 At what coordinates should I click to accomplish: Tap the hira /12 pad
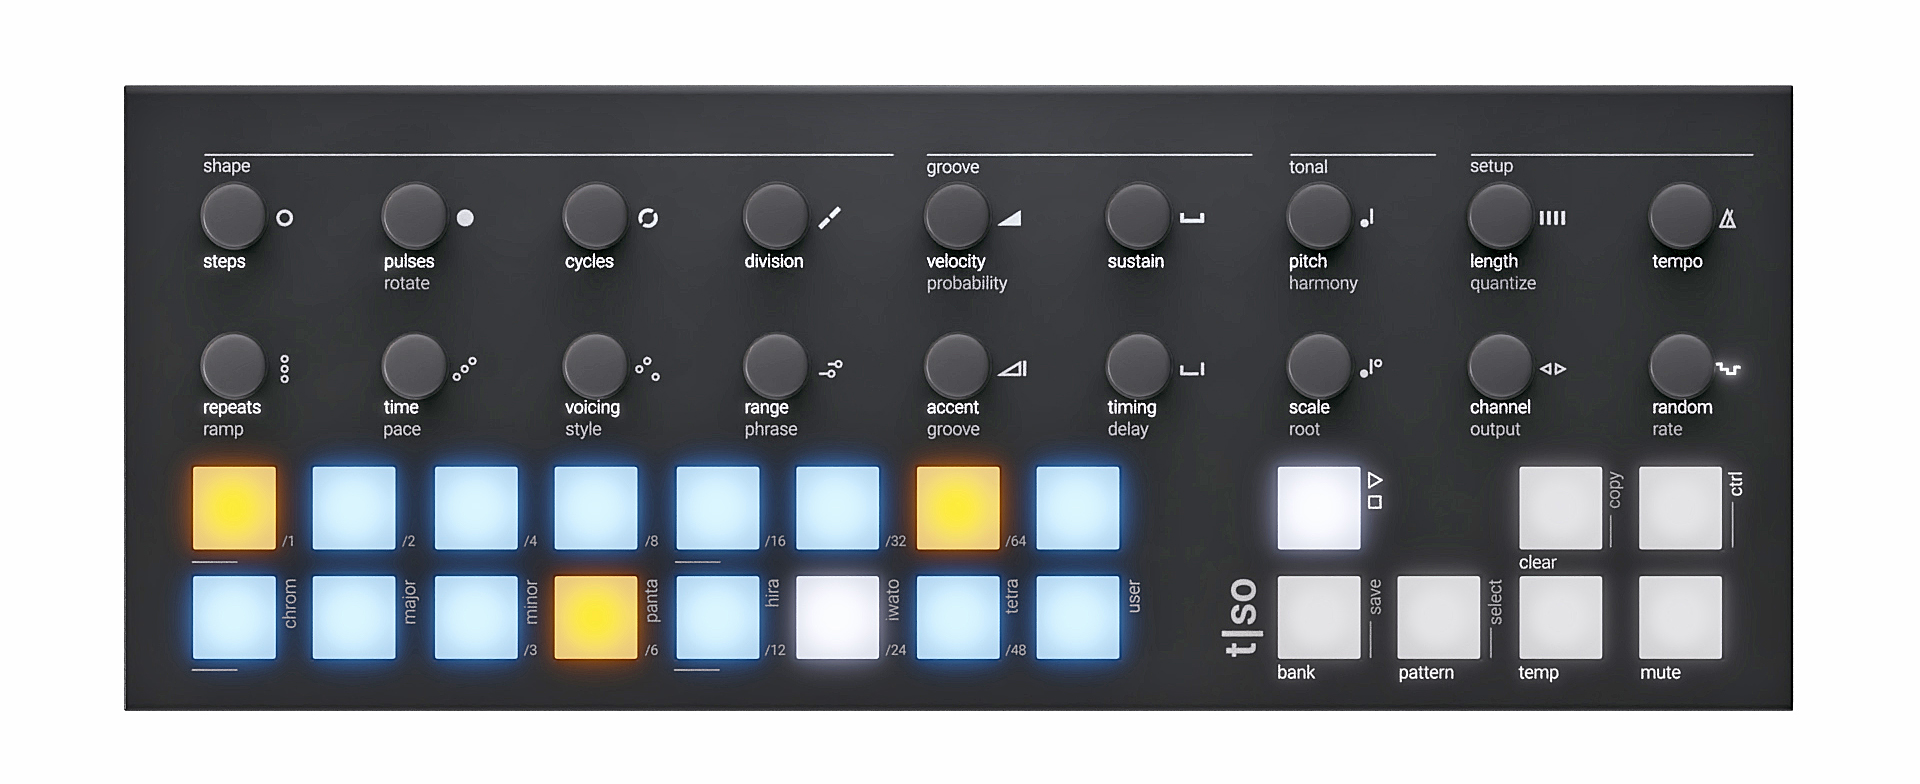[x=717, y=617]
